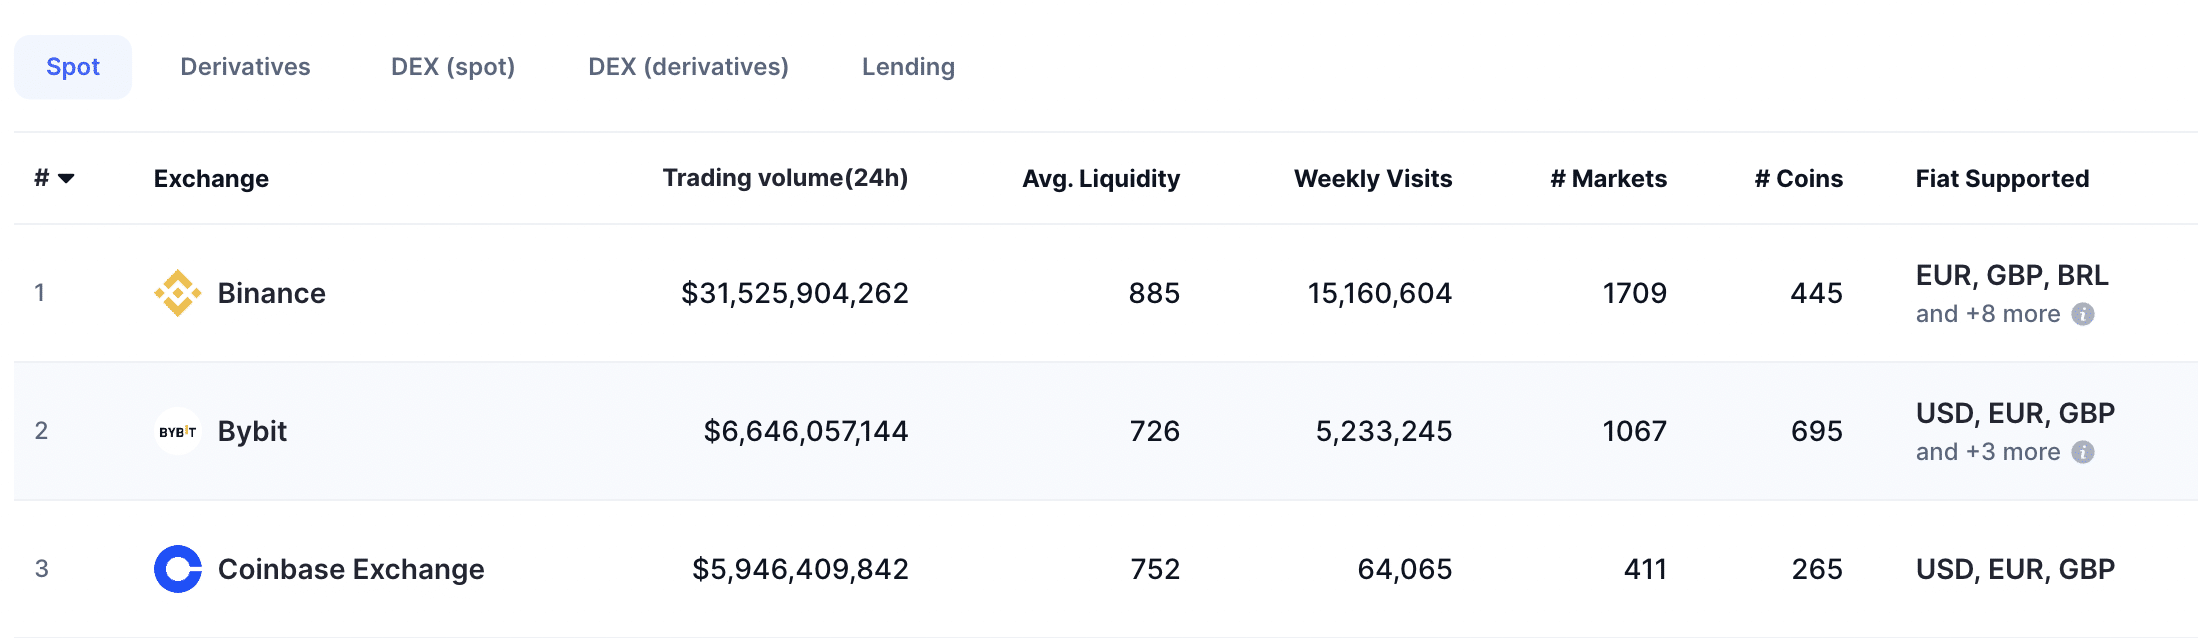Click Bybit volume $6,646,057,144
Screen dimensions: 2198x638
coord(806,431)
